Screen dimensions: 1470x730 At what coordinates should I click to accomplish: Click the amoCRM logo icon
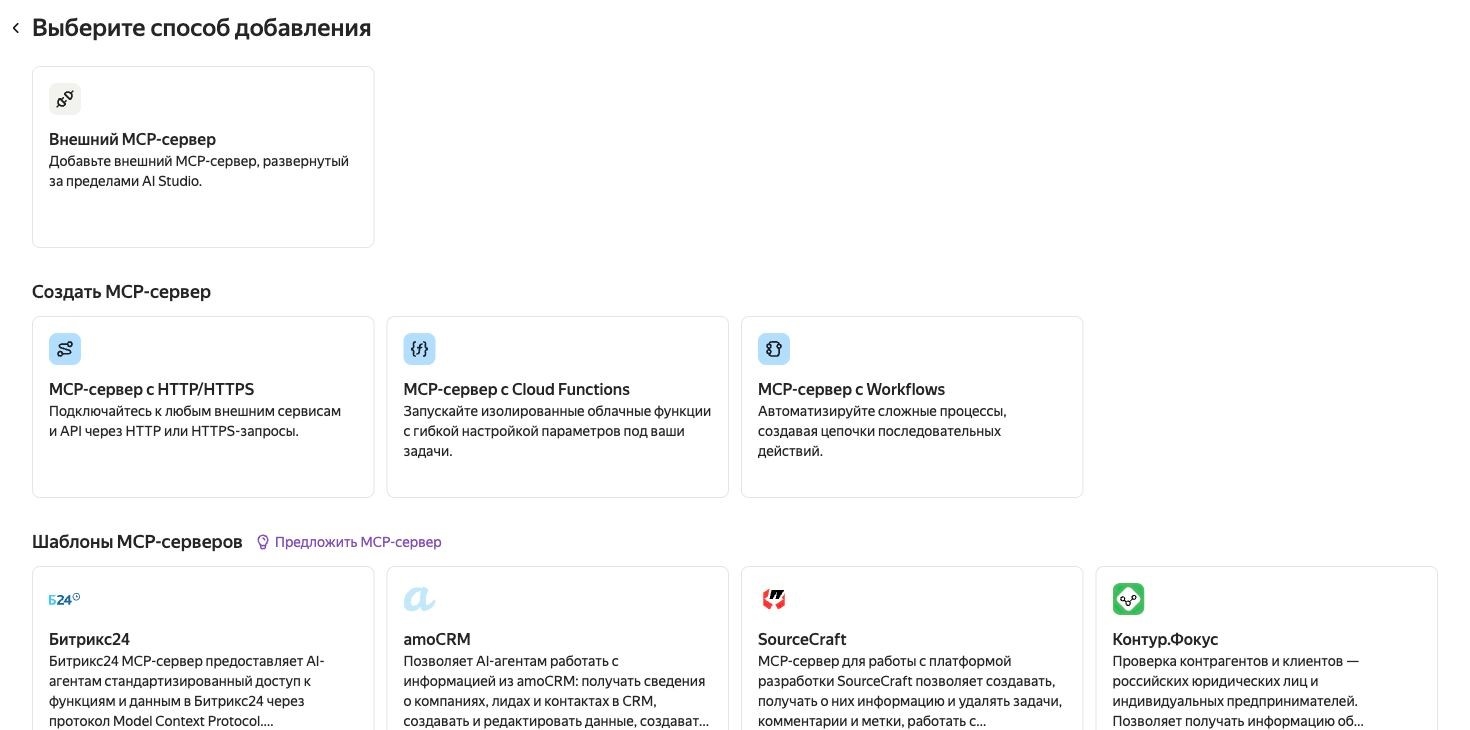coord(420,599)
